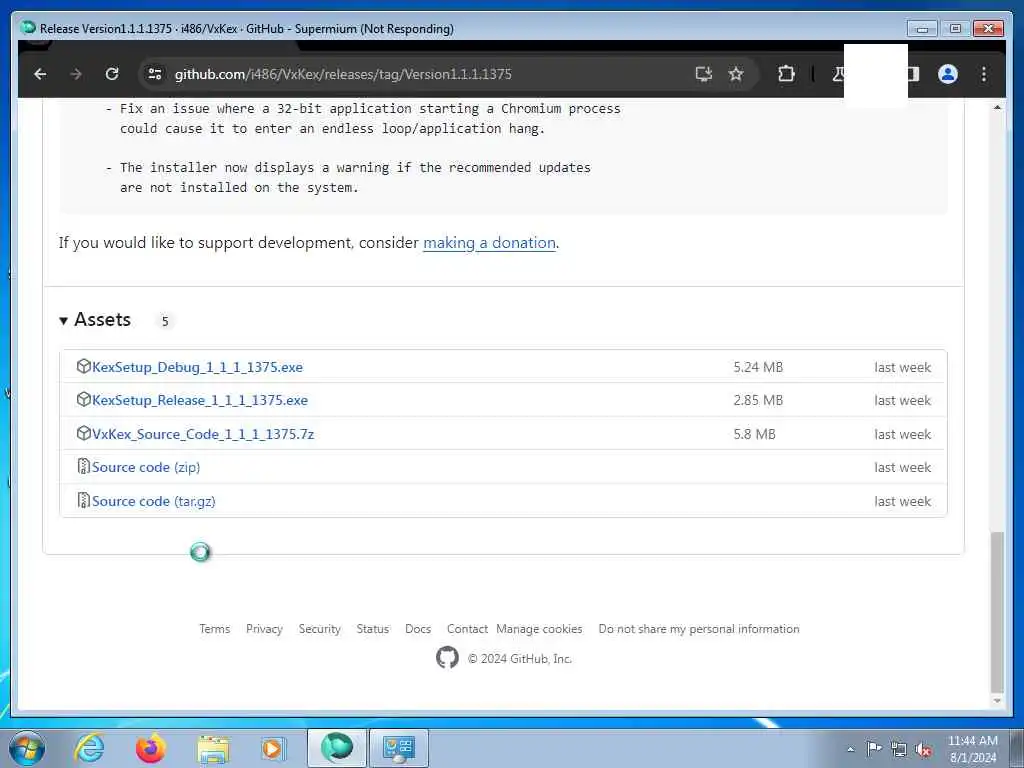Download VxKex_Source_Code_1_1_1_1375.7z
Screen dimensions: 1024x768
pos(203,434)
